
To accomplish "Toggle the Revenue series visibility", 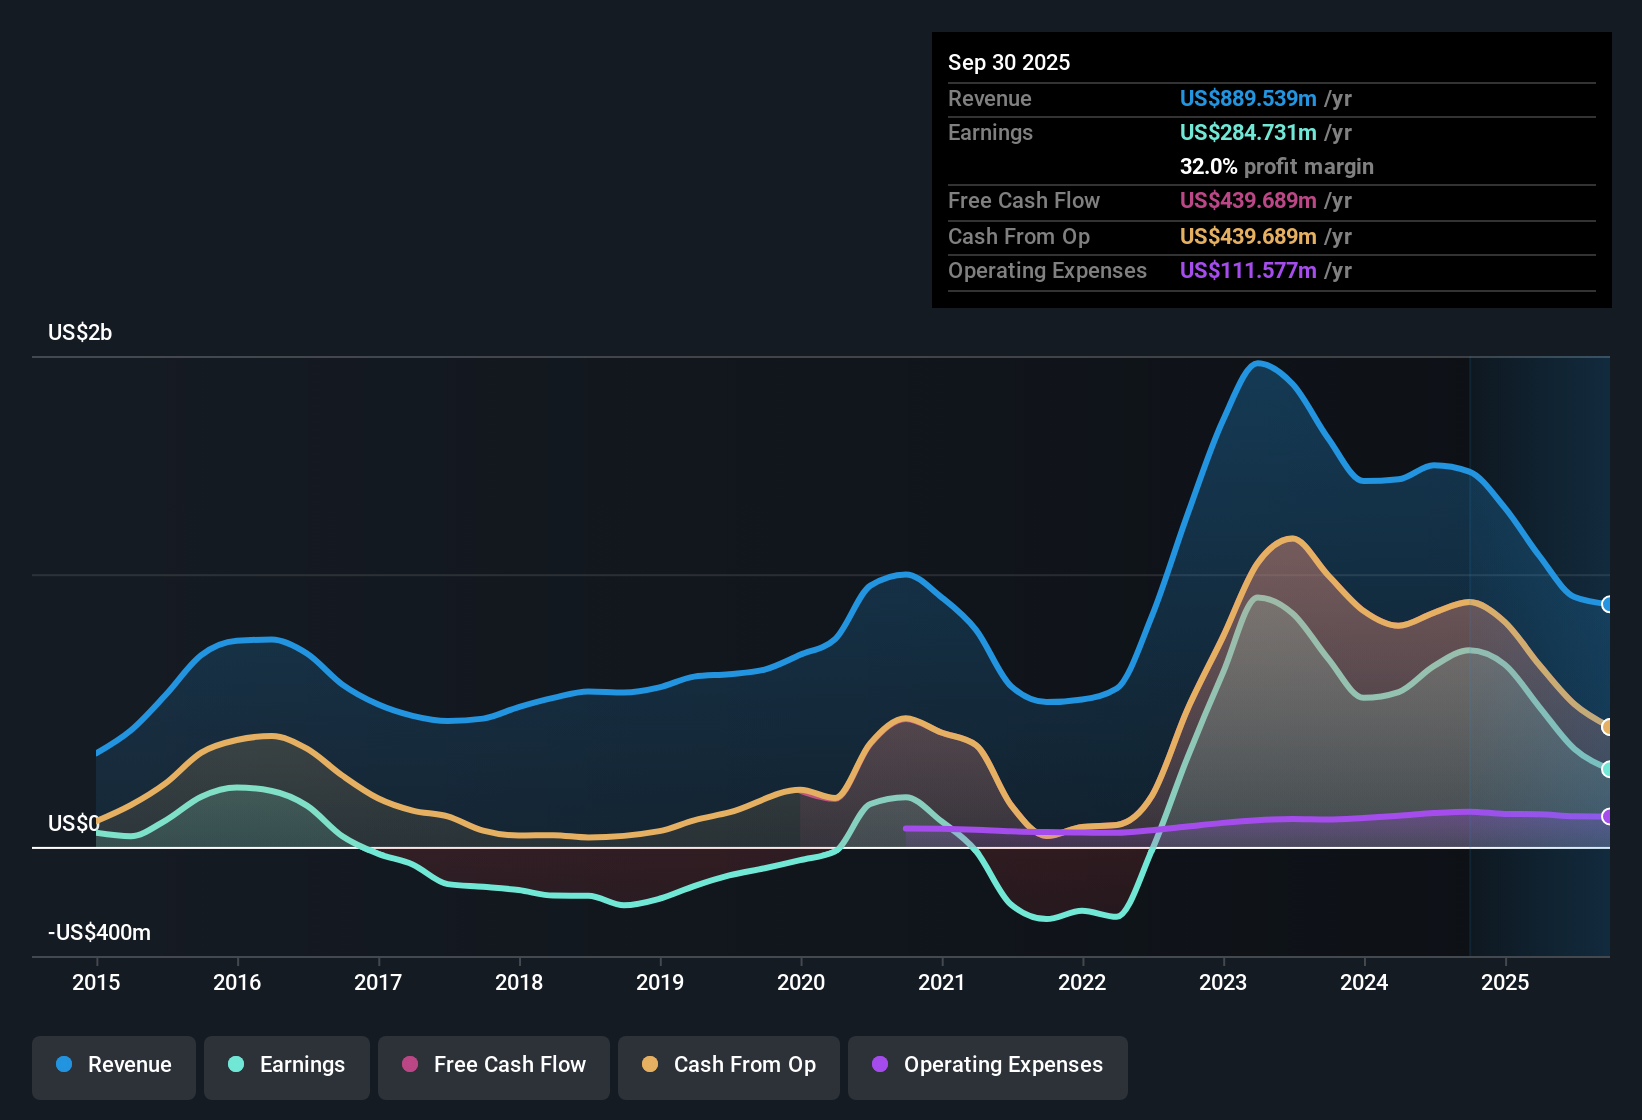I will [113, 1065].
